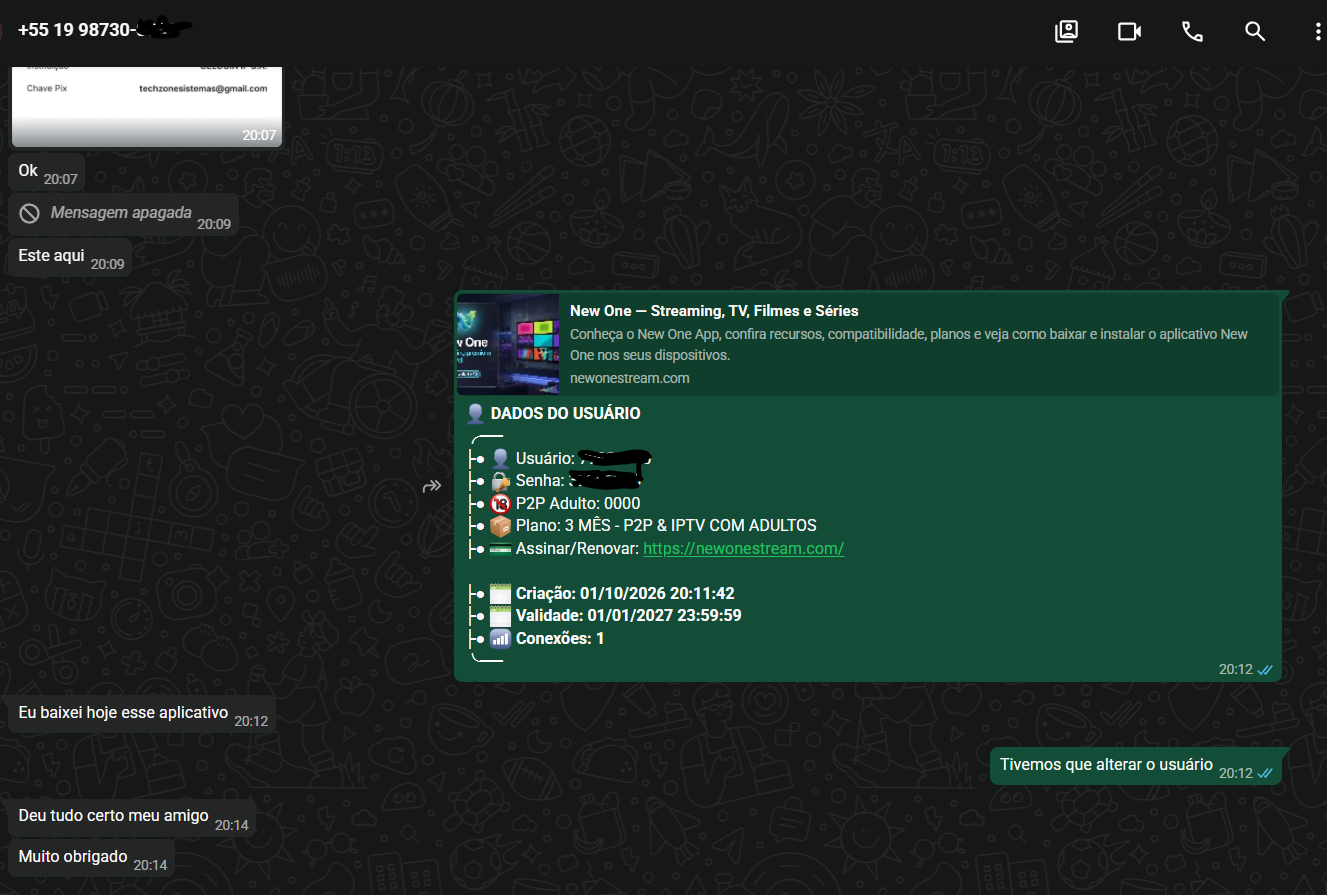The image size is (1327, 895).
Task: Select the 'Este aqui' message bubble
Action: point(71,257)
